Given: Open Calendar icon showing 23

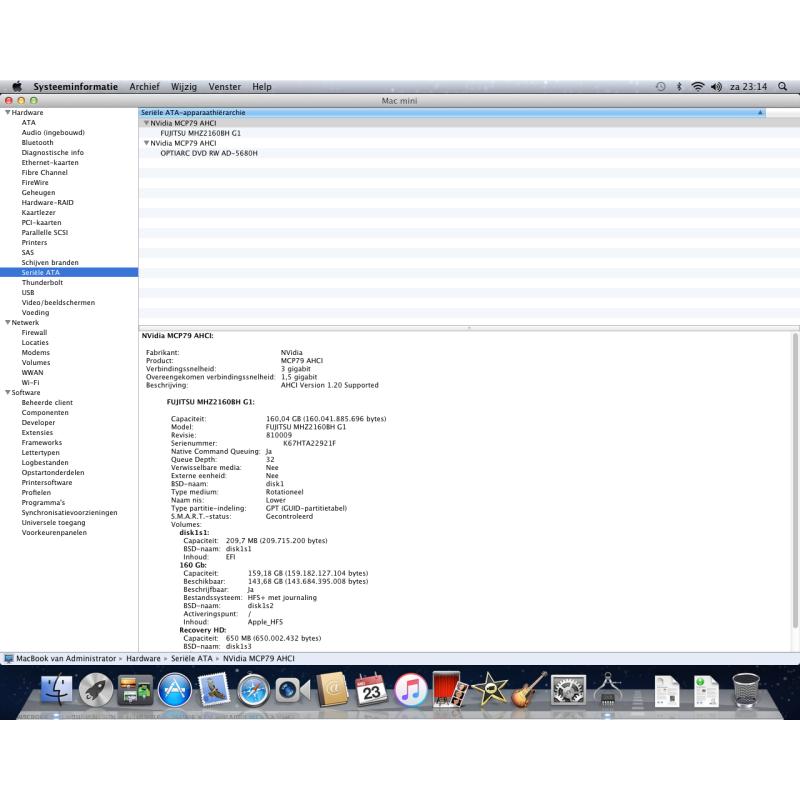Looking at the screenshot, I should 371,689.
